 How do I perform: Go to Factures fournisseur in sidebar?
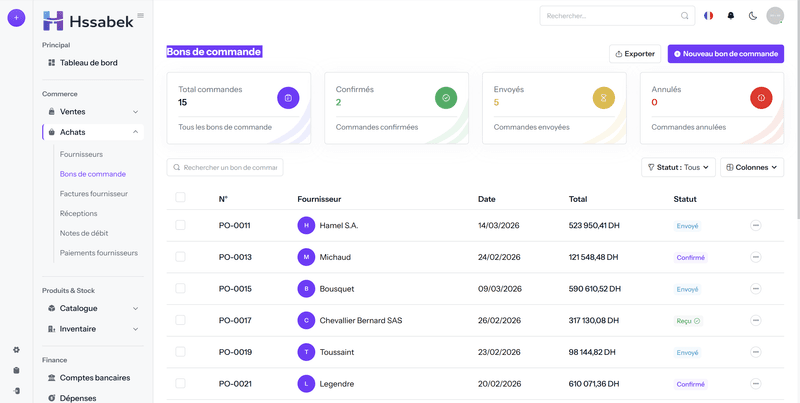(x=94, y=194)
